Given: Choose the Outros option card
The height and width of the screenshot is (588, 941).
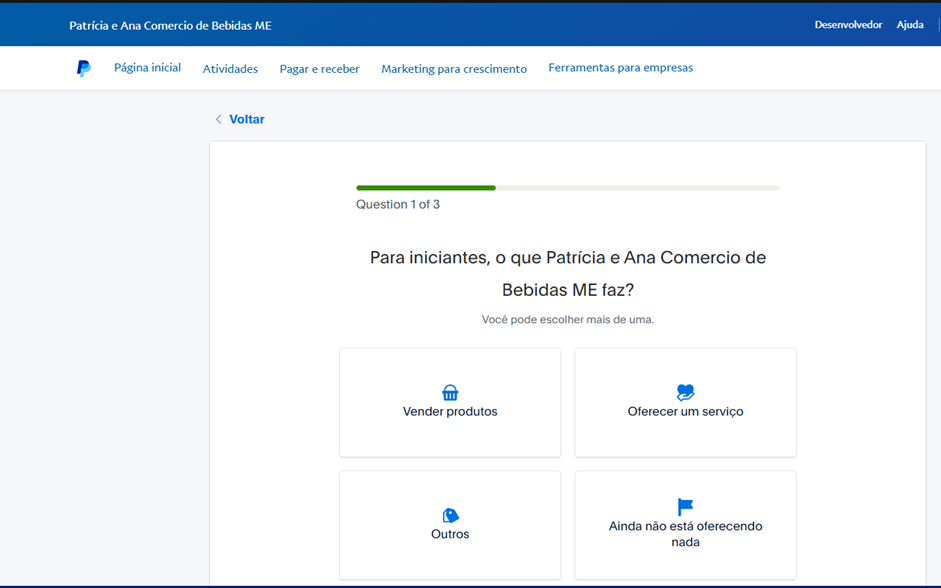Looking at the screenshot, I should tap(450, 525).
